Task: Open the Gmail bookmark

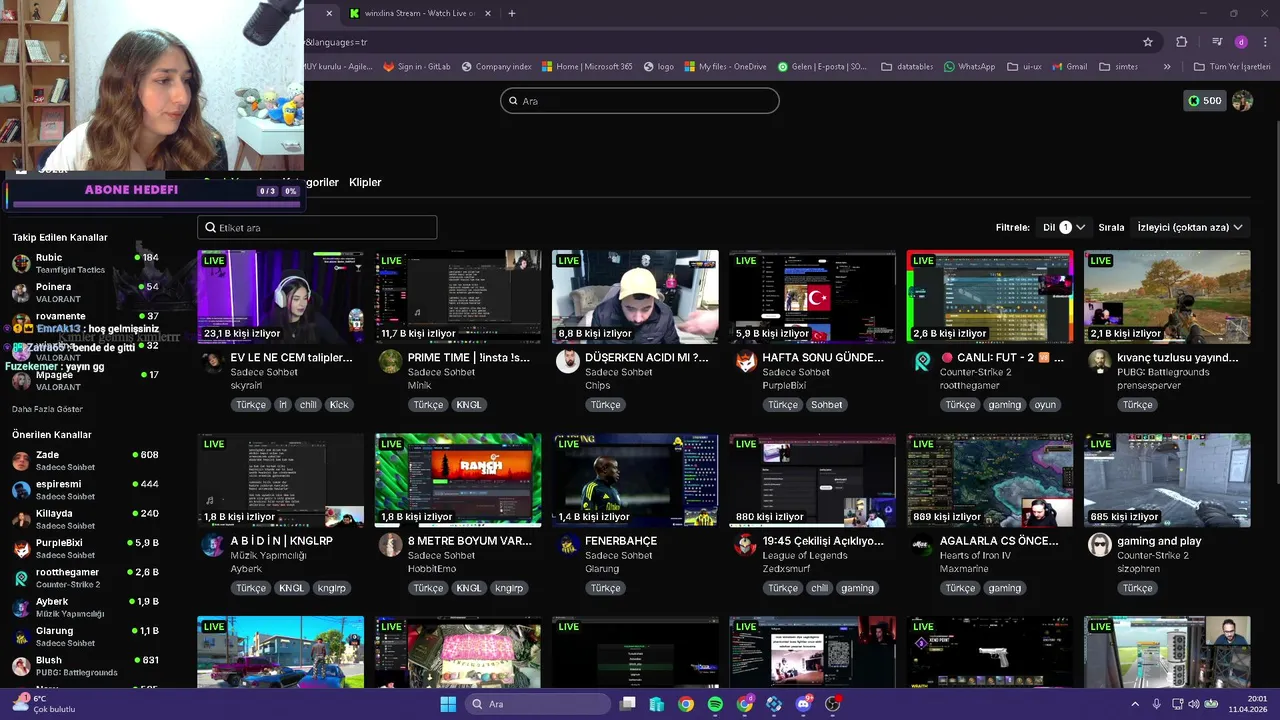Action: pyautogui.click(x=1069, y=67)
